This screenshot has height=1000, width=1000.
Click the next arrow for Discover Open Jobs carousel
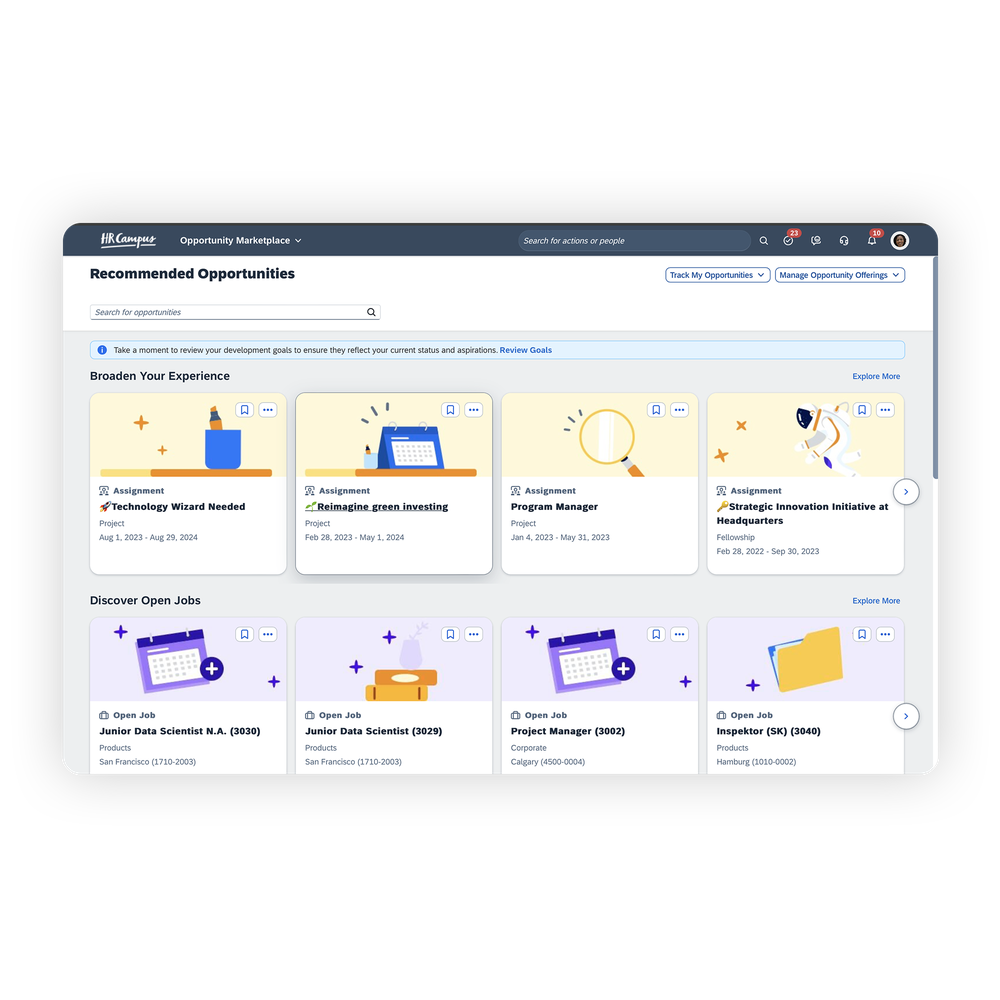tap(905, 716)
